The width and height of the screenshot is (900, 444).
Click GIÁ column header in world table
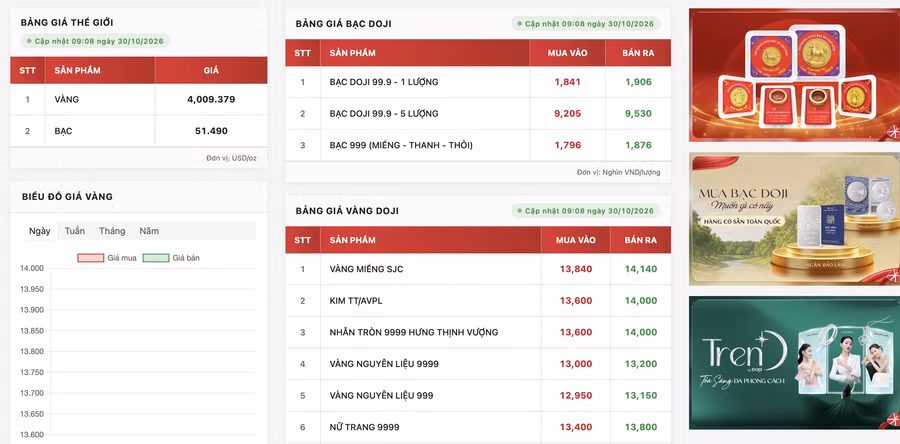[x=211, y=71]
